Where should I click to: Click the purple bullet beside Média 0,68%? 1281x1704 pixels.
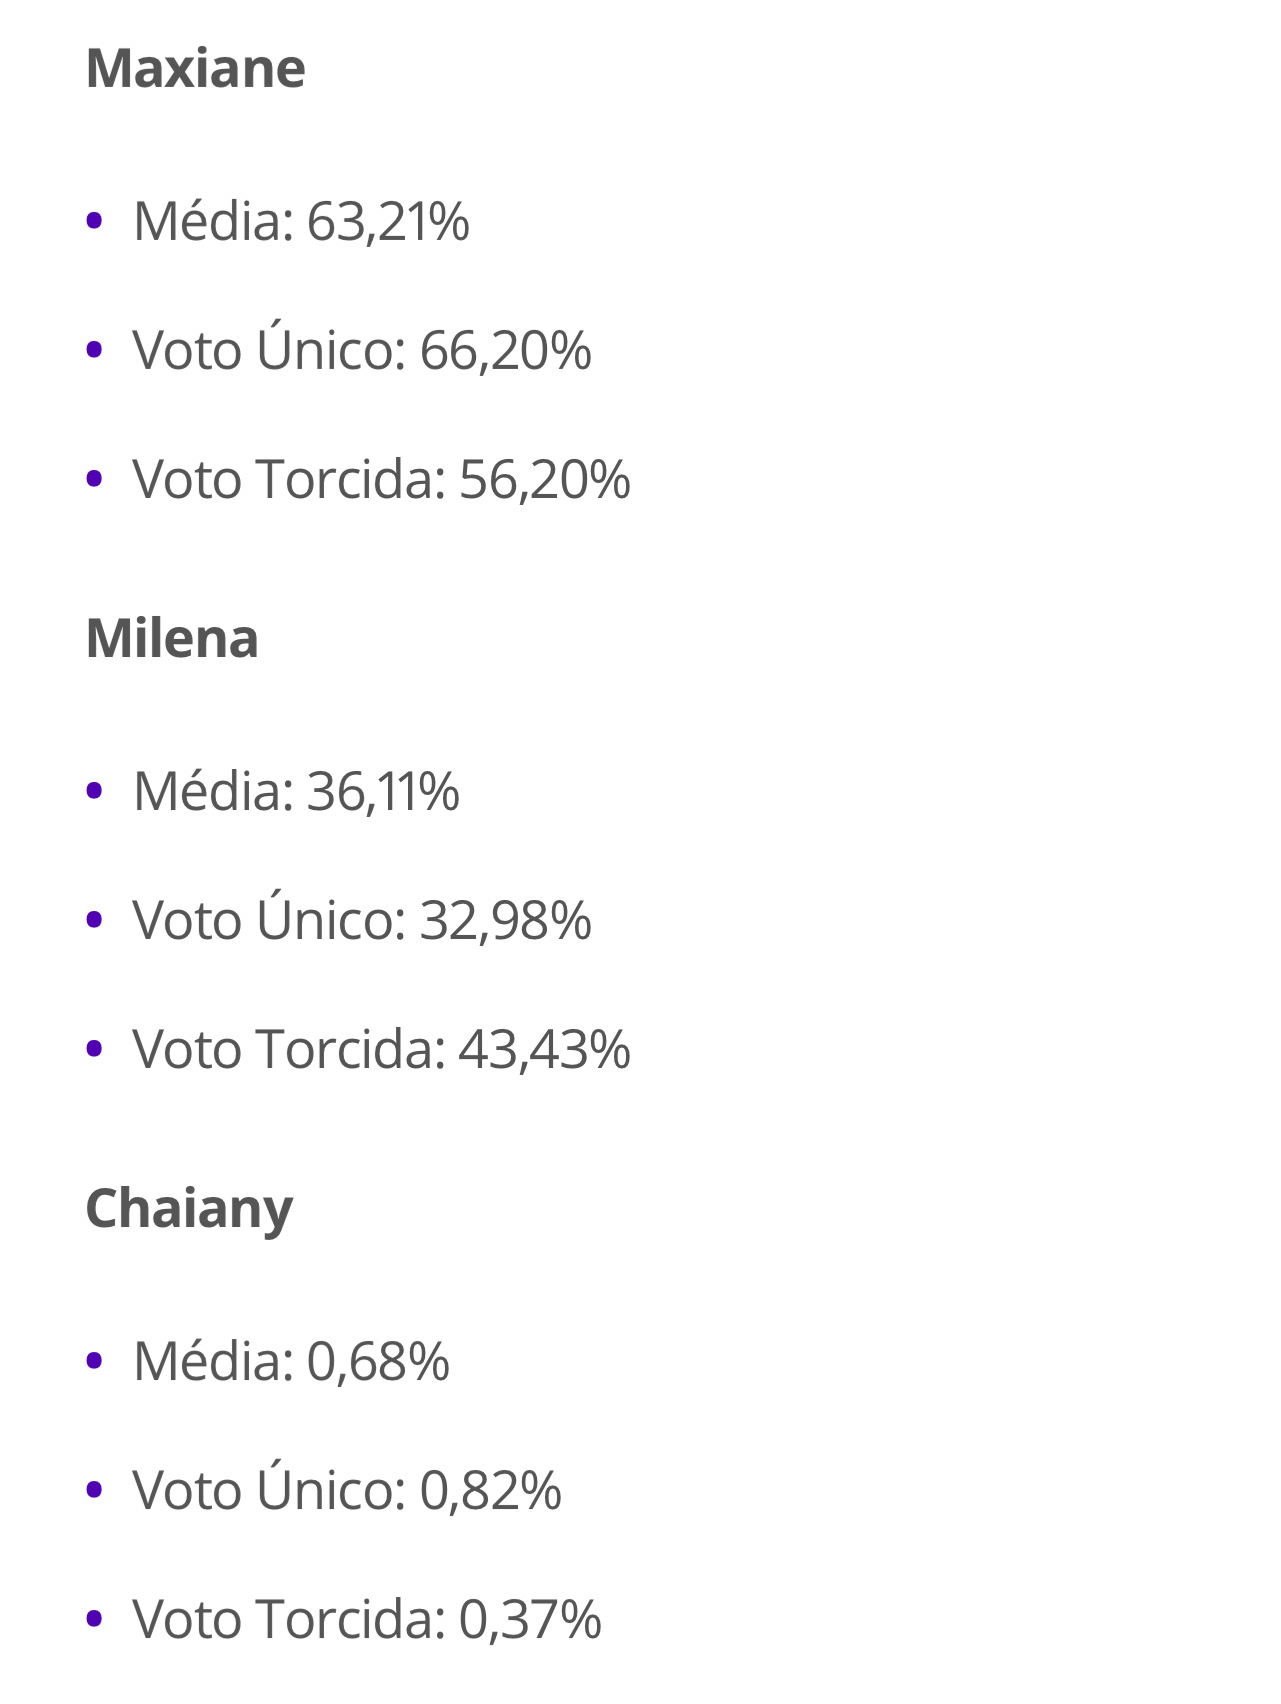[95, 1361]
